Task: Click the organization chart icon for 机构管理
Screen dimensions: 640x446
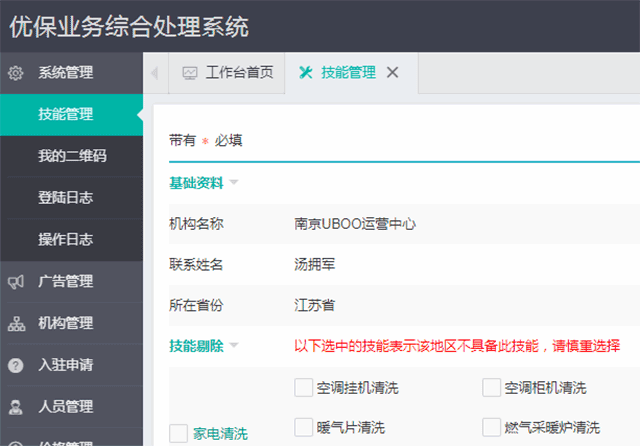Action: [16, 323]
